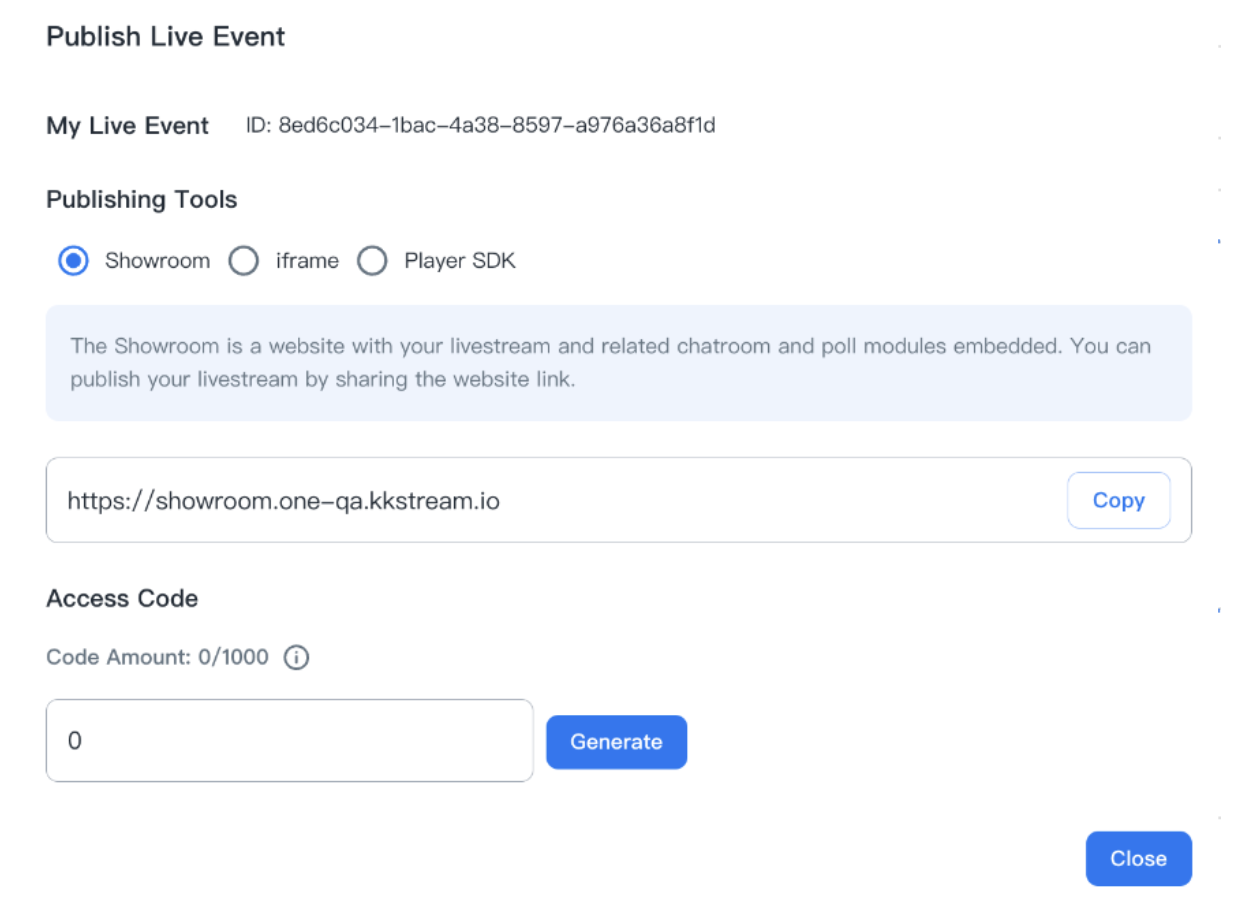Click the Publish Live Event title

166,37
